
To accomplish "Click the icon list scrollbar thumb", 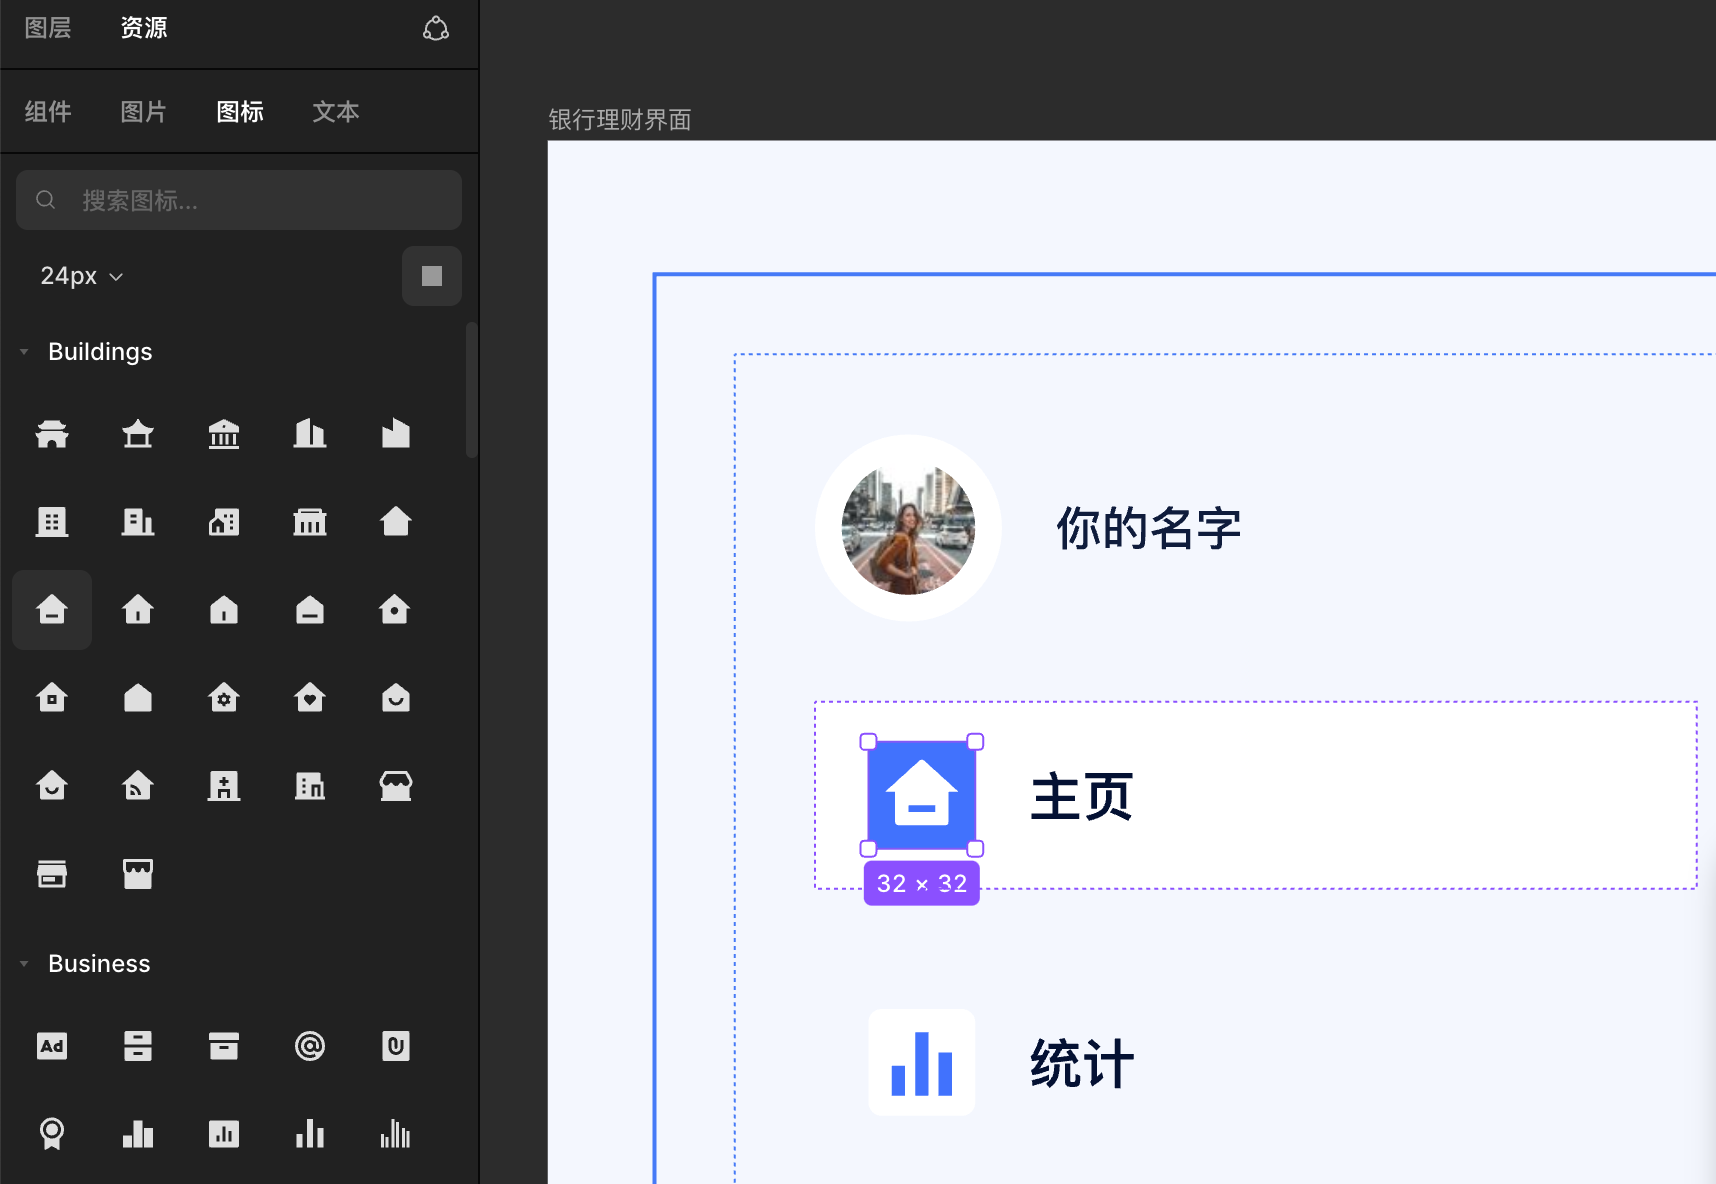I will point(472,390).
